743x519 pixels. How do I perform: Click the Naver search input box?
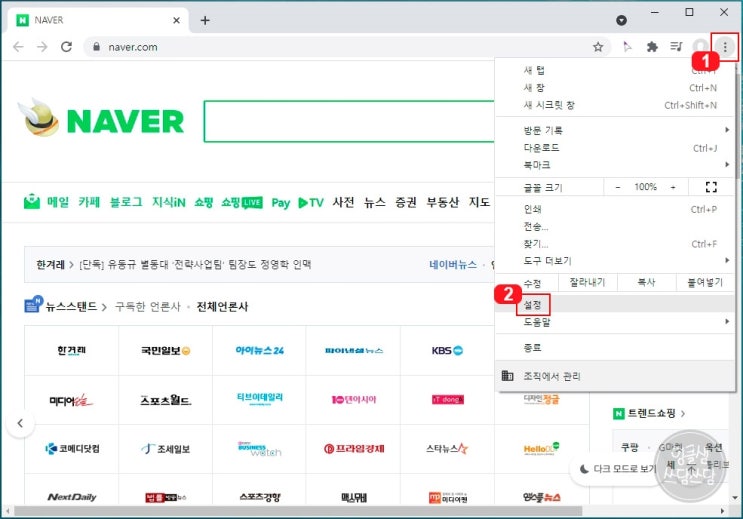coord(349,121)
